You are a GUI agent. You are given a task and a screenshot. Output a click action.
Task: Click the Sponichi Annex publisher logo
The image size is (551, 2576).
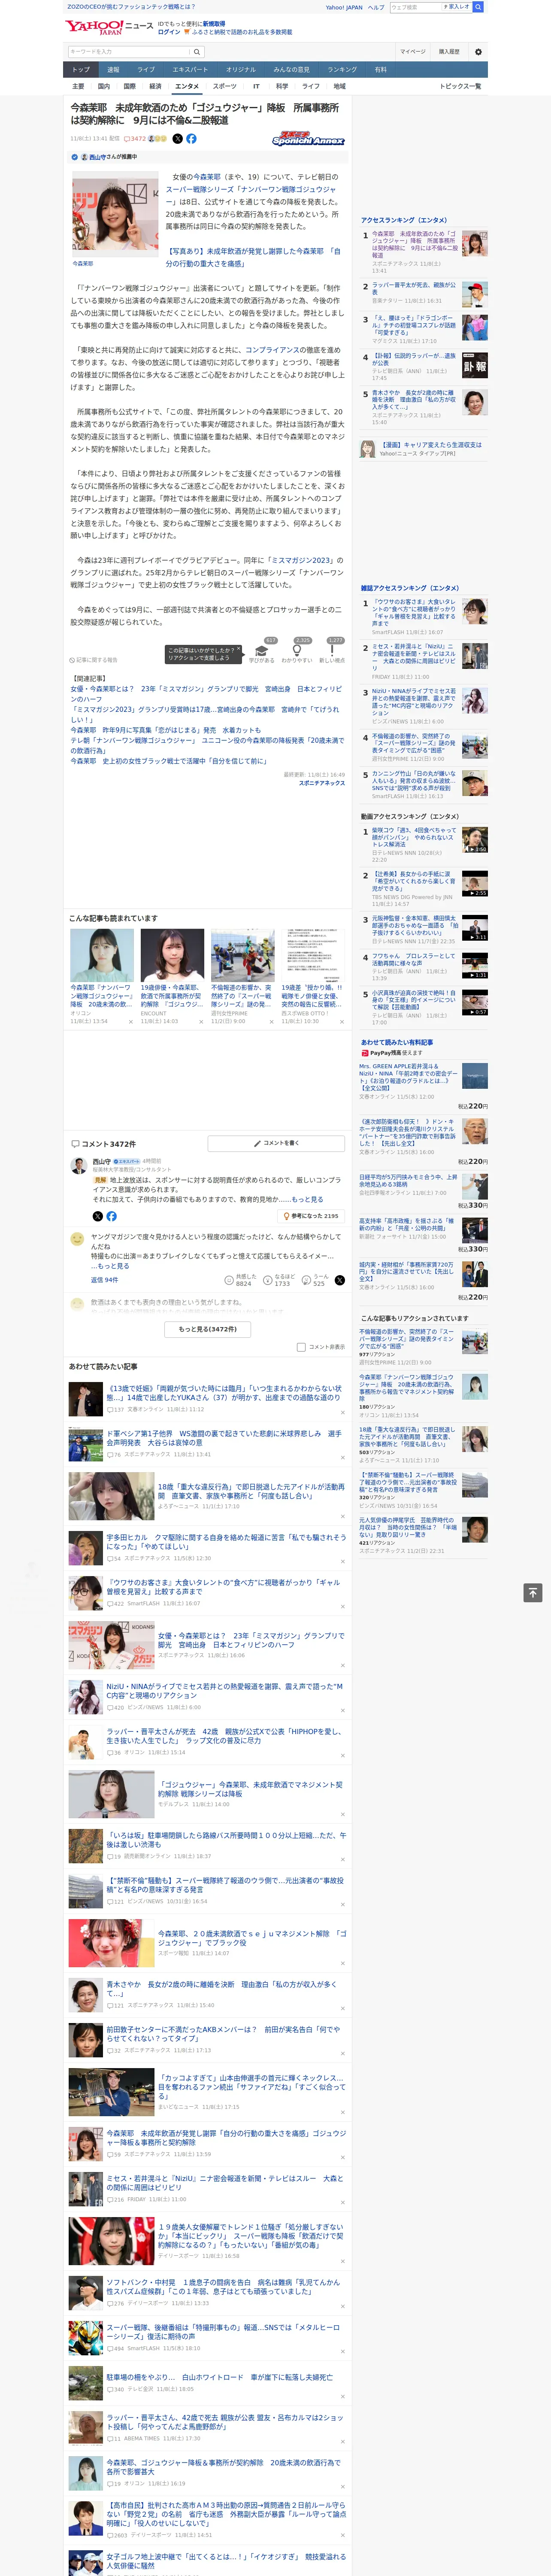click(308, 140)
